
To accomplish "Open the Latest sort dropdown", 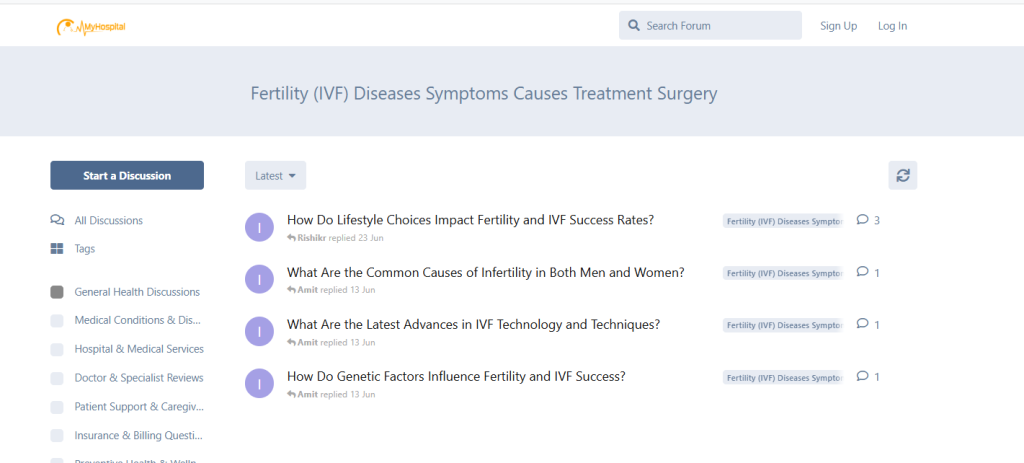I will pyautogui.click(x=275, y=176).
